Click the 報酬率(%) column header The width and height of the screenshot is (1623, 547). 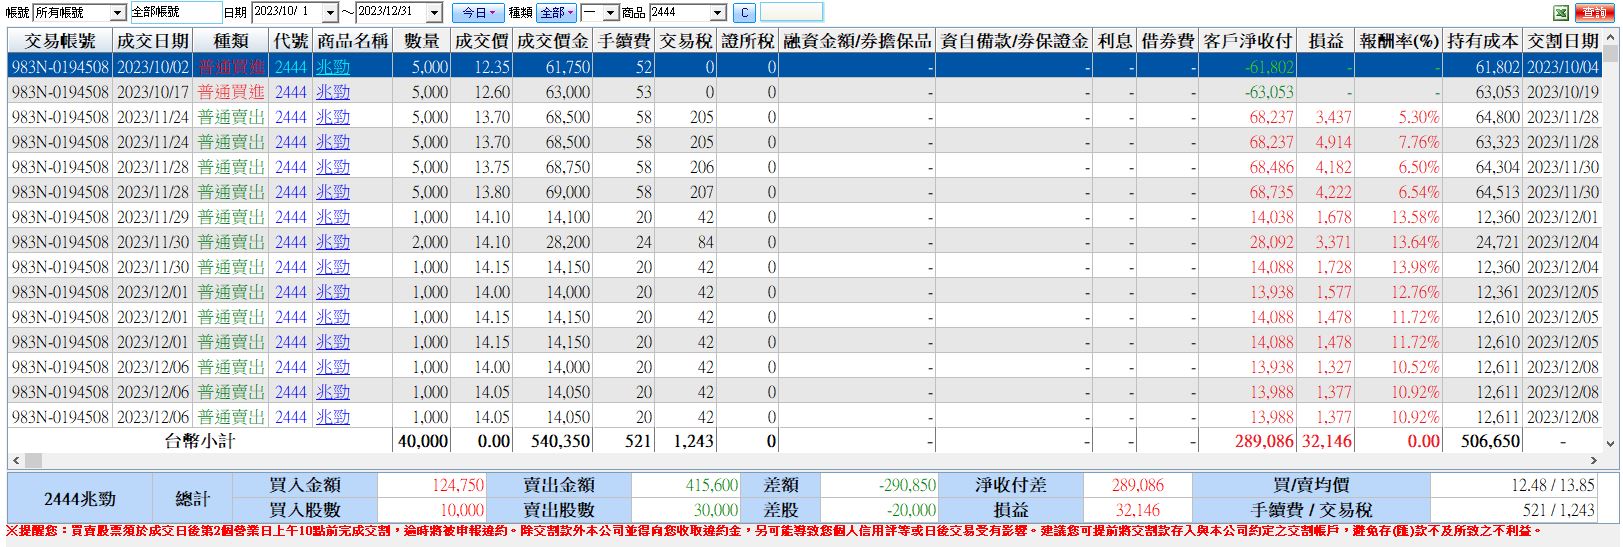(1399, 41)
